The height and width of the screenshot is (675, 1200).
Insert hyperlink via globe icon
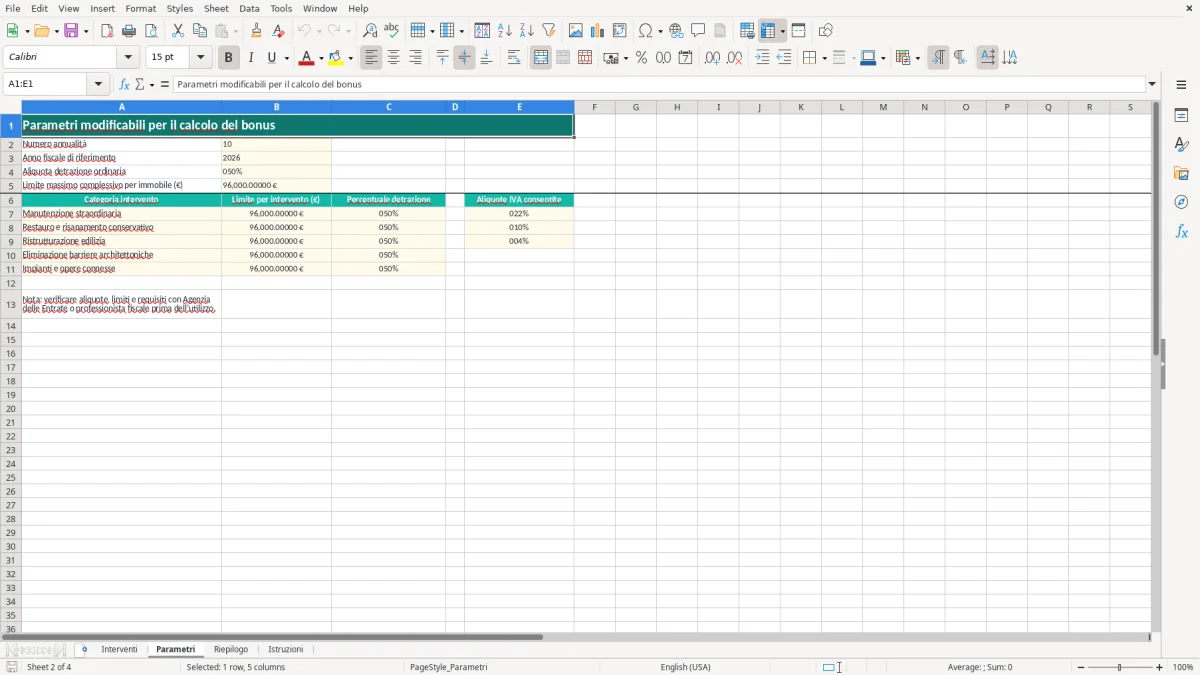click(677, 31)
